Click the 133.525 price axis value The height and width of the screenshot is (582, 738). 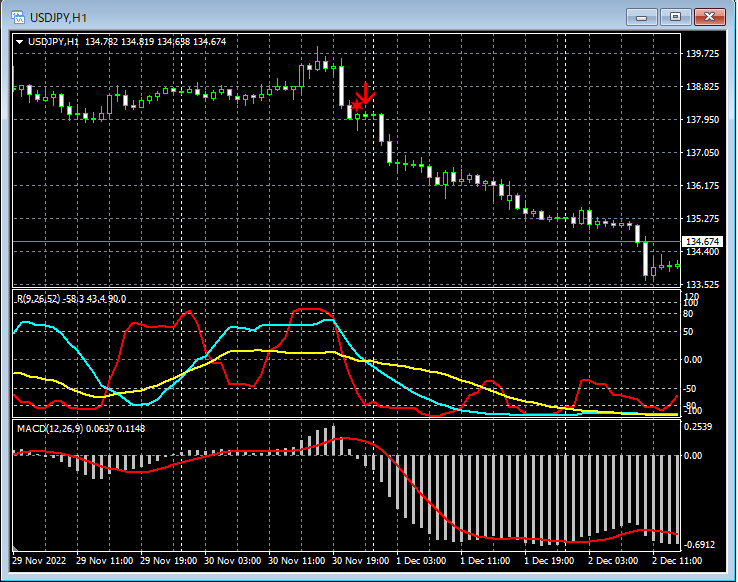pos(702,284)
